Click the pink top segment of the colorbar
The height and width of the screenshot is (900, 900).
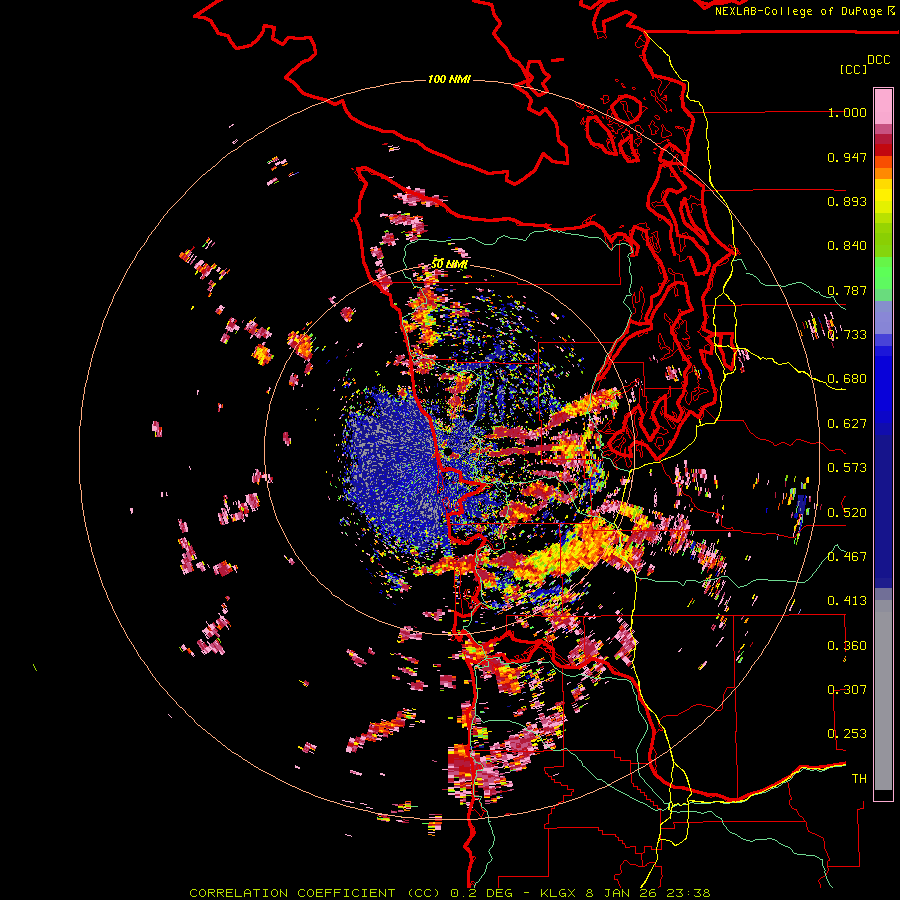point(883,106)
